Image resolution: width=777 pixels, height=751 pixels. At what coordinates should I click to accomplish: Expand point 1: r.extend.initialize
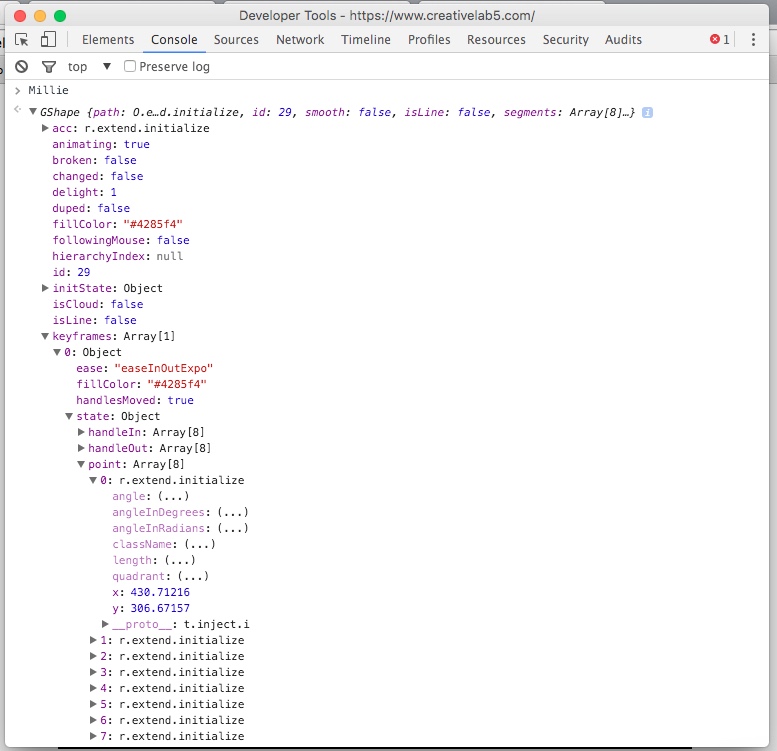pos(93,640)
